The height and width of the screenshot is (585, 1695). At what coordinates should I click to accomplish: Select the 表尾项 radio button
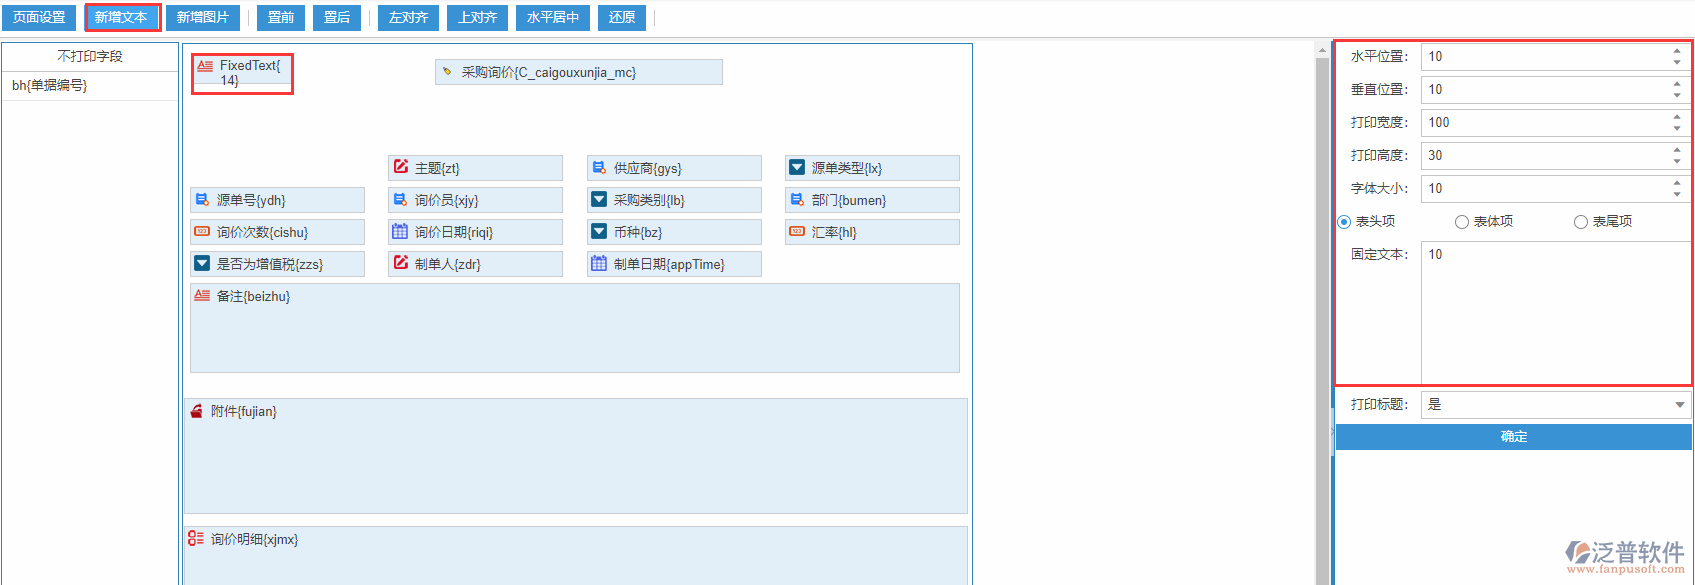[1581, 222]
